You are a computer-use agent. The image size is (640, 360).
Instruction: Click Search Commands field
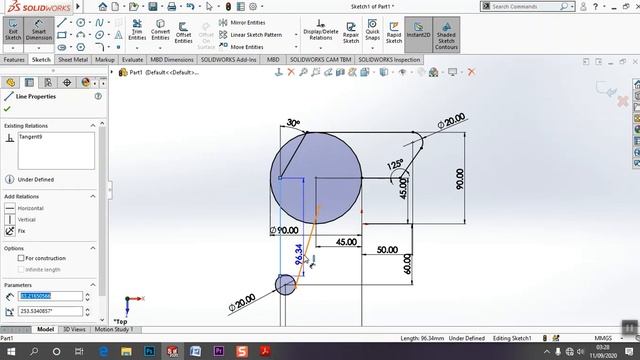[x=528, y=6]
